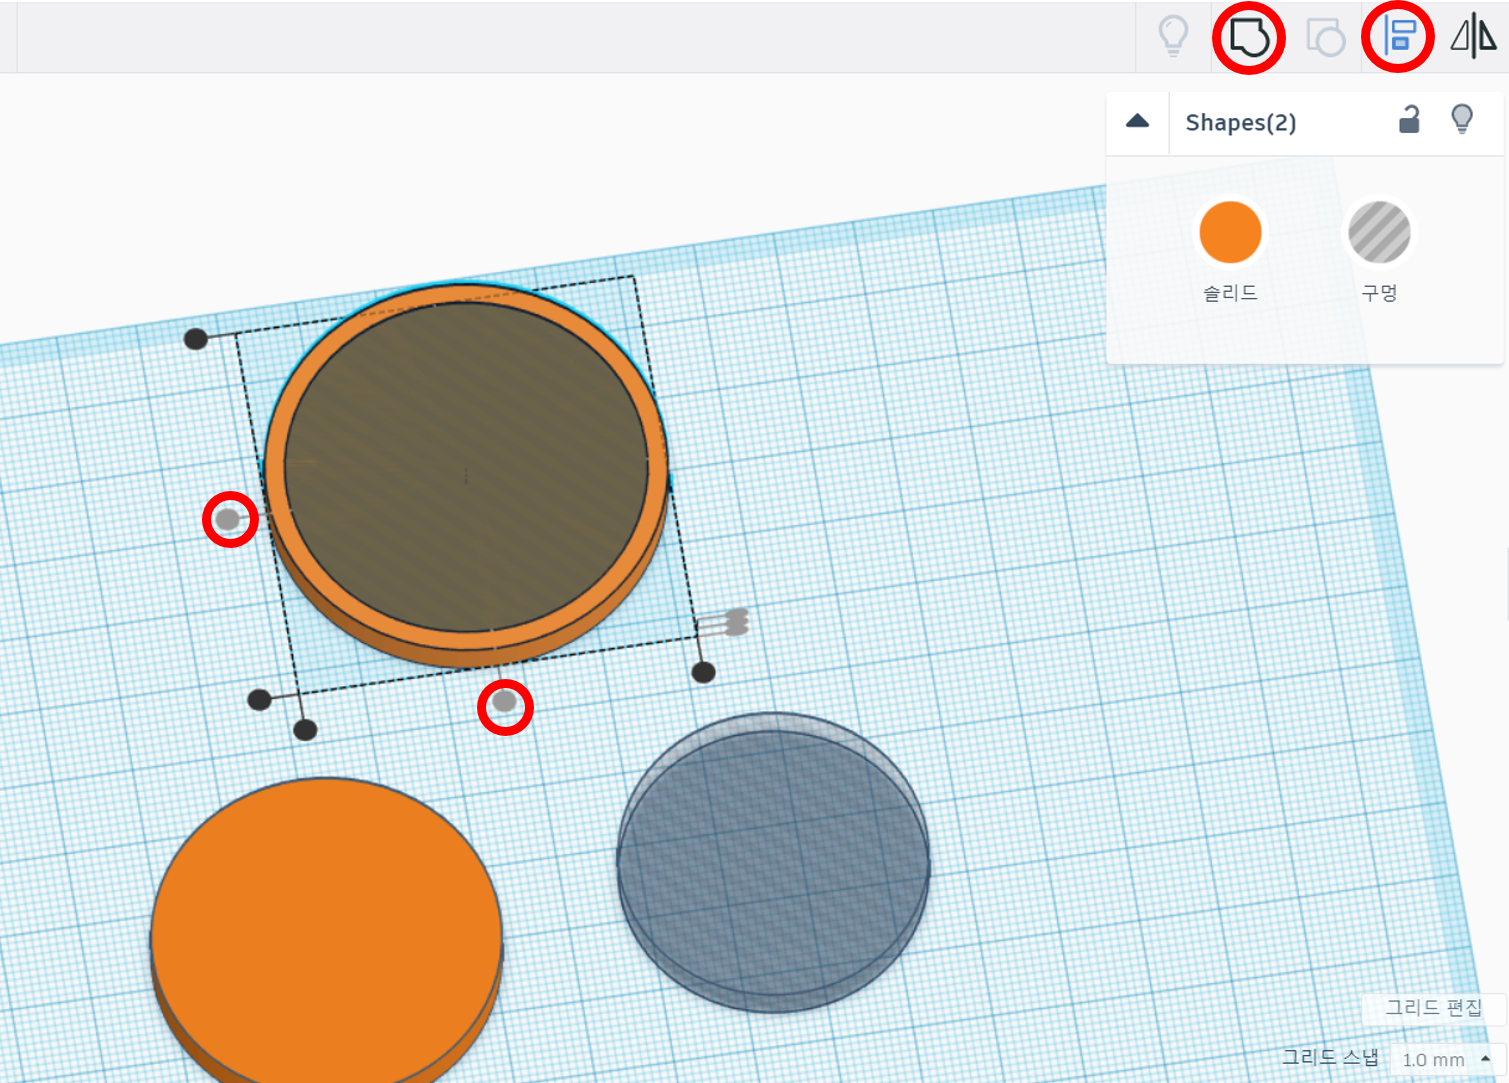Click the hide selection lightbulb icon in toolbar
Viewport: 1509px width, 1083px height.
[1172, 37]
